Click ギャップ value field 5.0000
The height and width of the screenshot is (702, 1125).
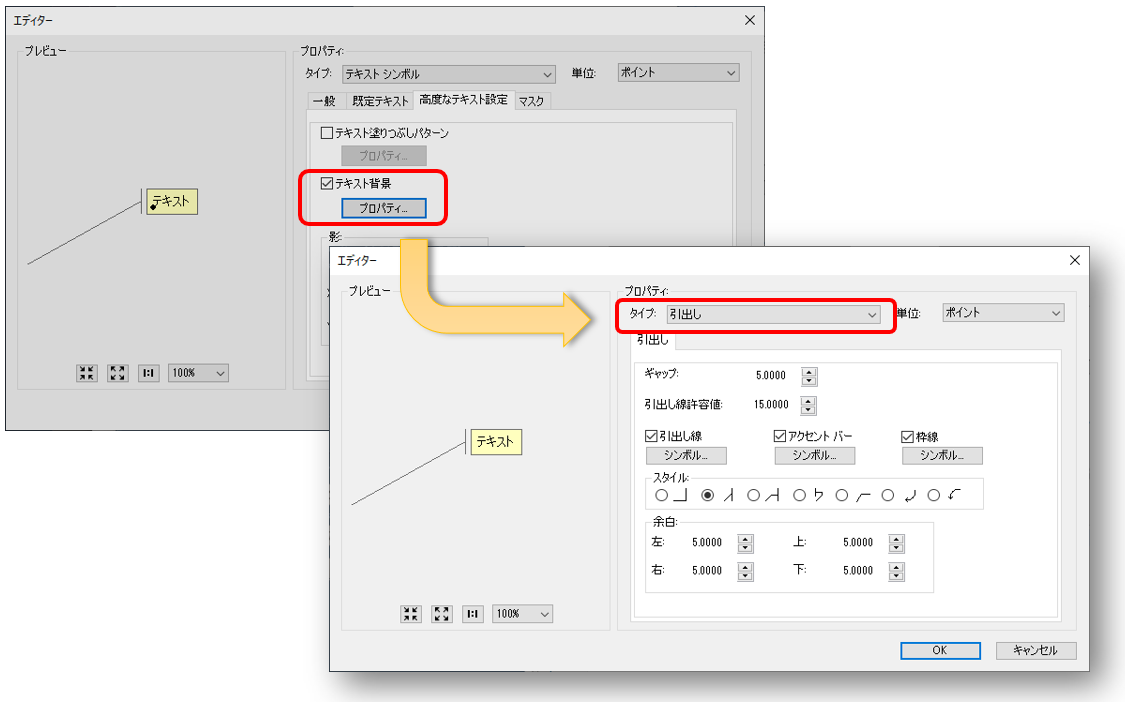pos(771,375)
